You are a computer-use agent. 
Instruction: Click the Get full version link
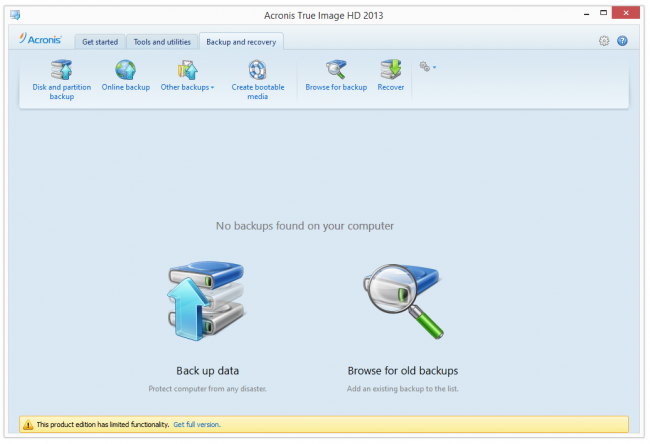coord(196,425)
